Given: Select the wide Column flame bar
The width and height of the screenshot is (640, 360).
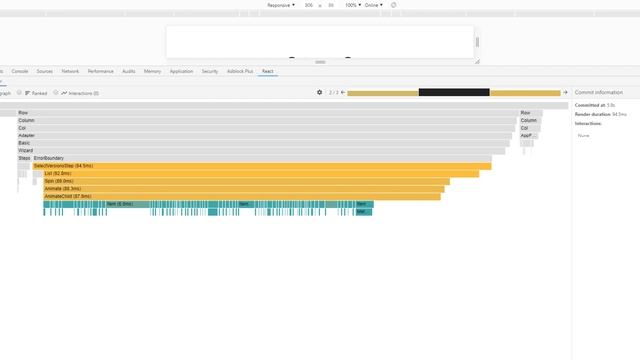Looking at the screenshot, I should coord(267,120).
